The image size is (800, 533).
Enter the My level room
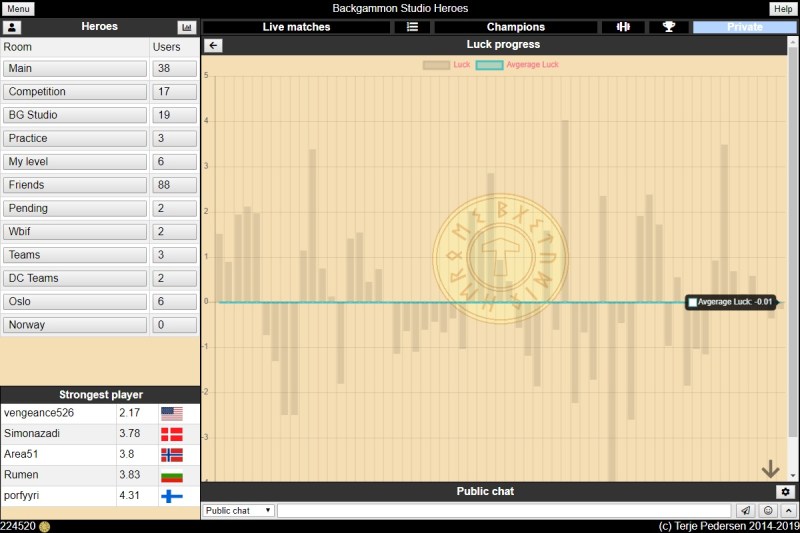74,162
